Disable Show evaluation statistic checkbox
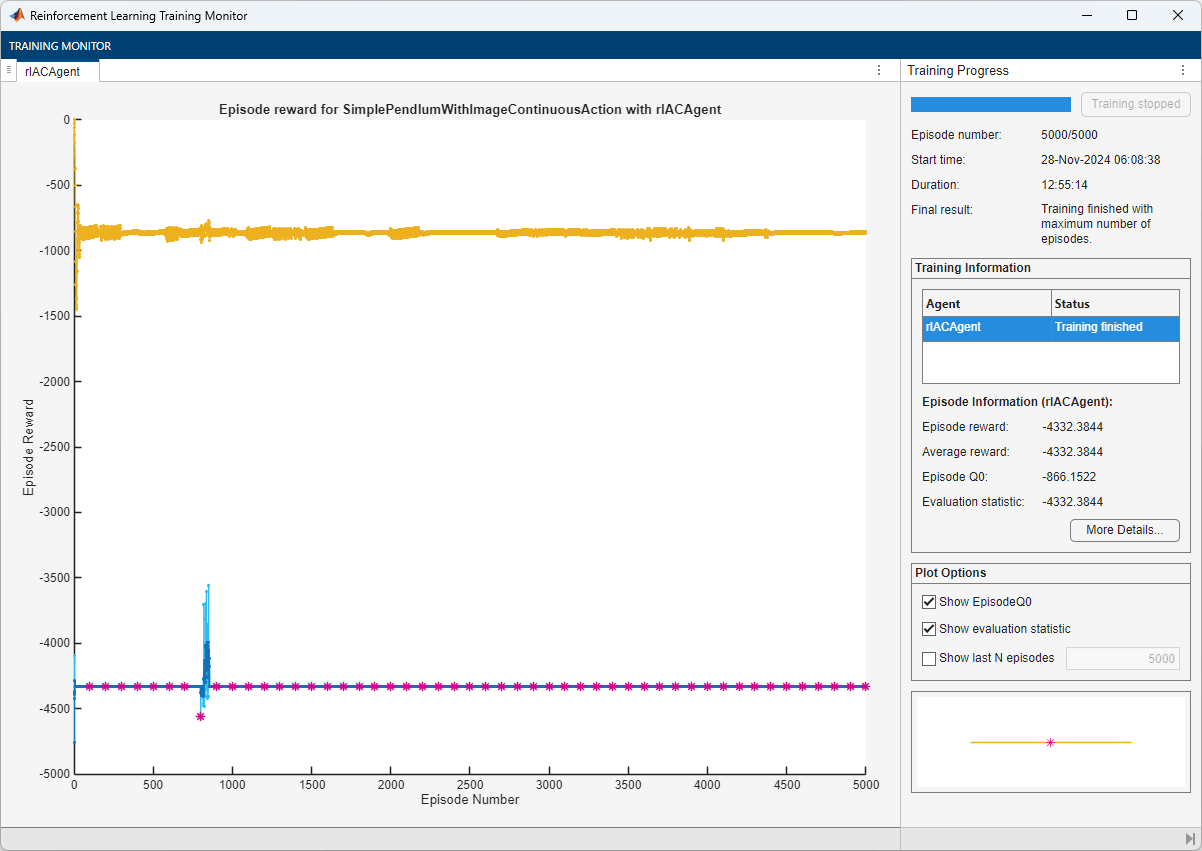This screenshot has width=1202, height=851. (929, 629)
